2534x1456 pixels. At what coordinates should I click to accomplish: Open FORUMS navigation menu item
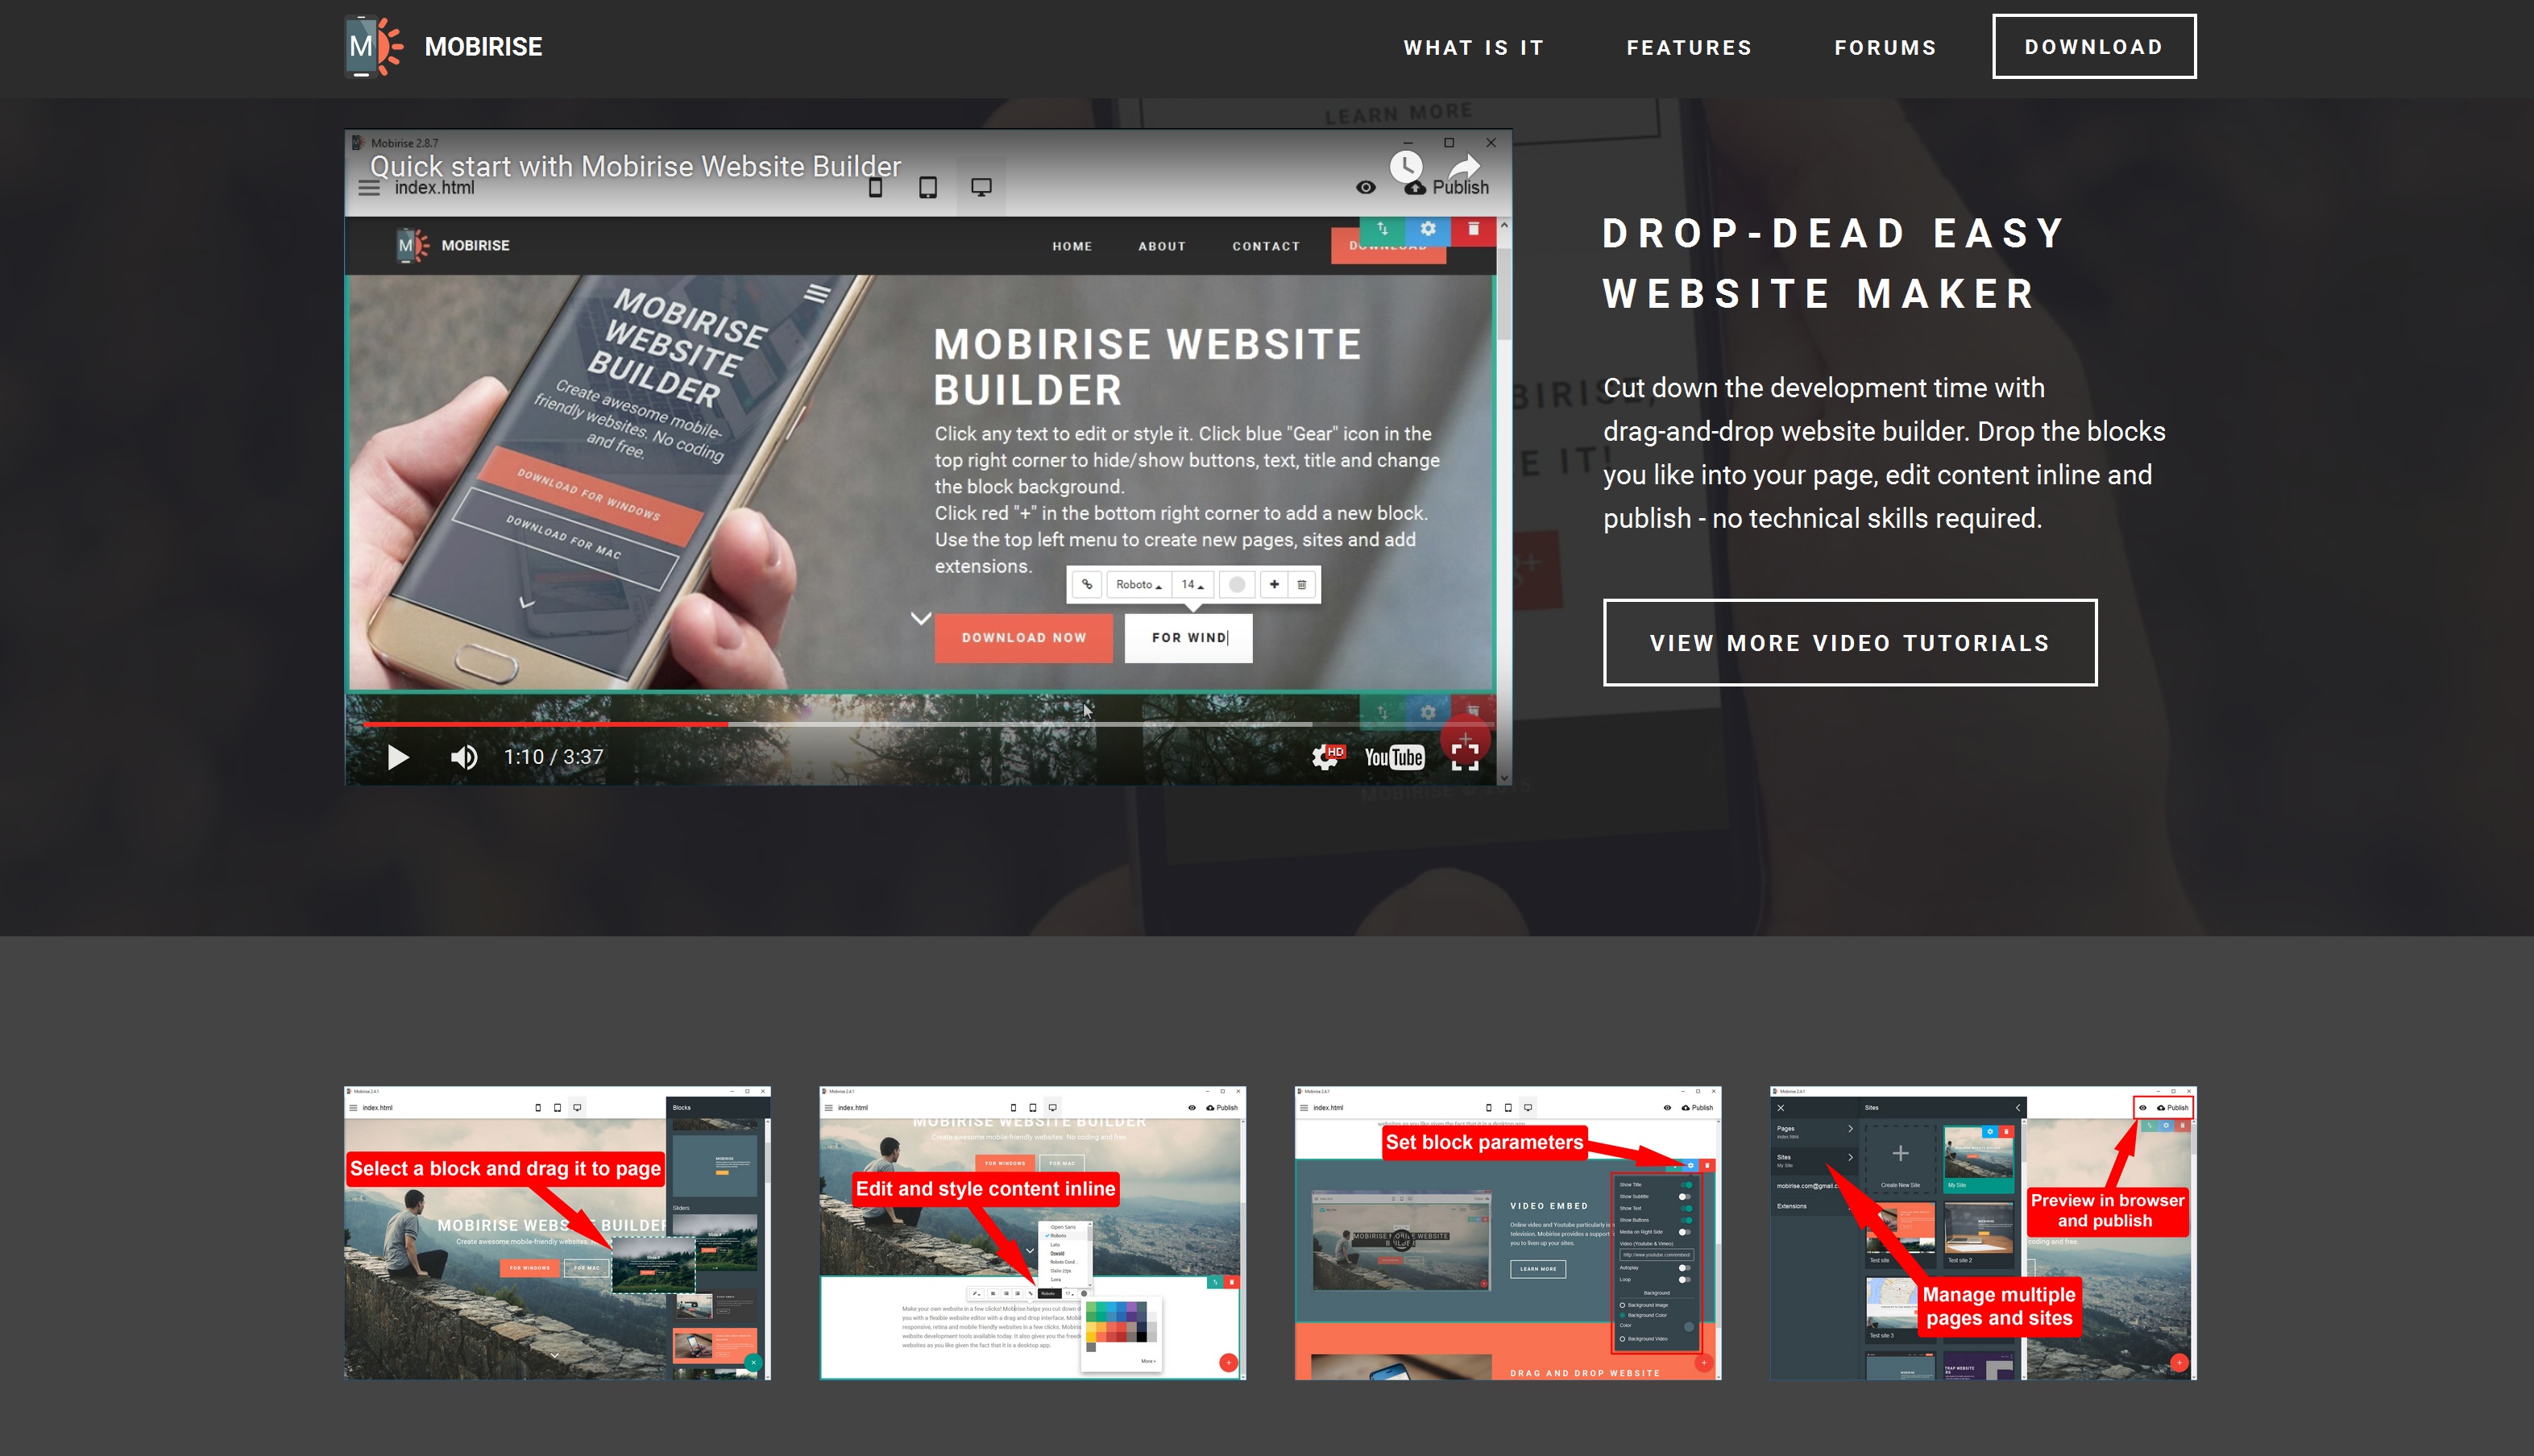point(1886,47)
